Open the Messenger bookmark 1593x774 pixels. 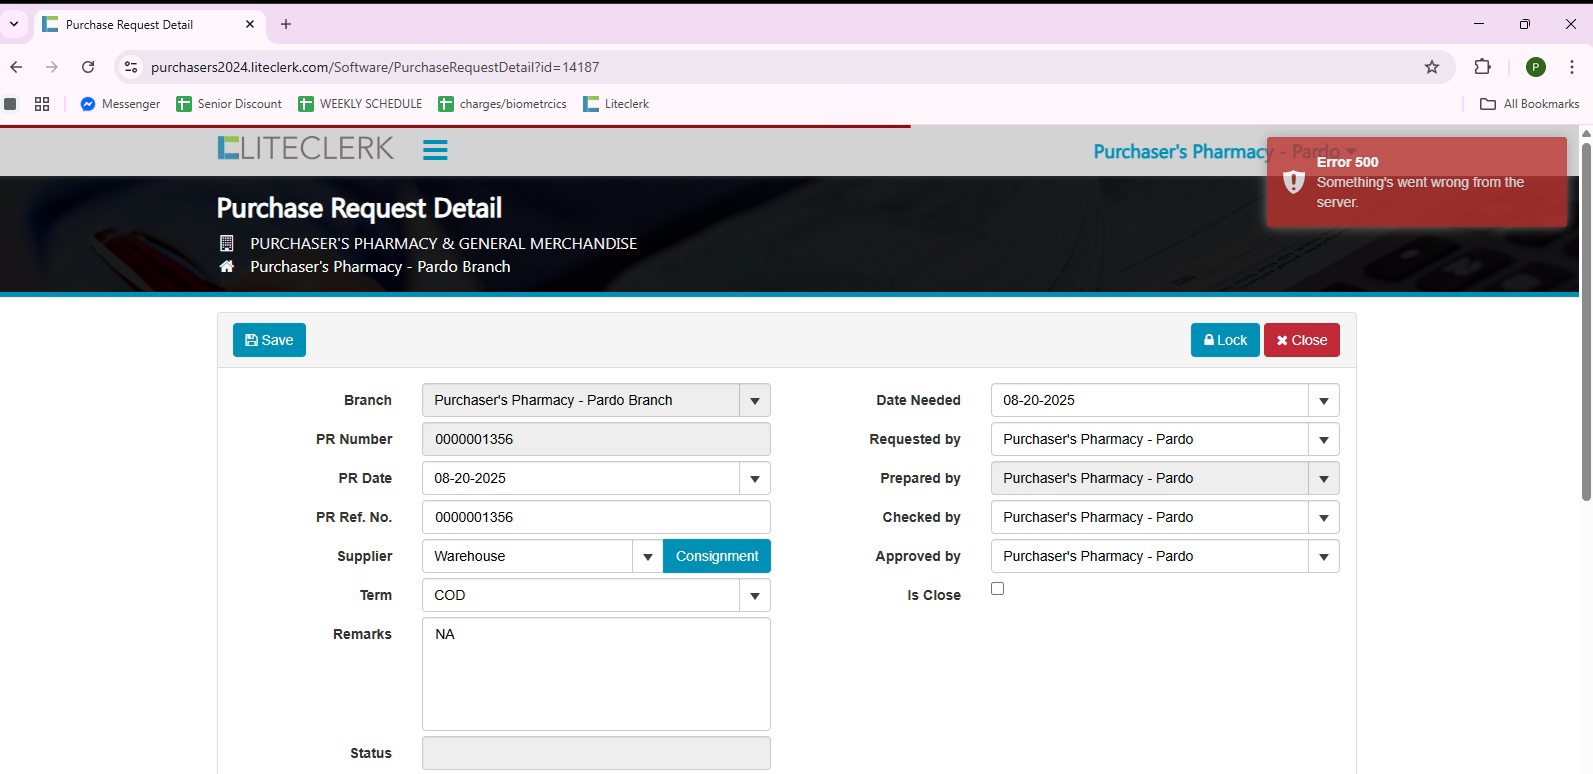[120, 104]
